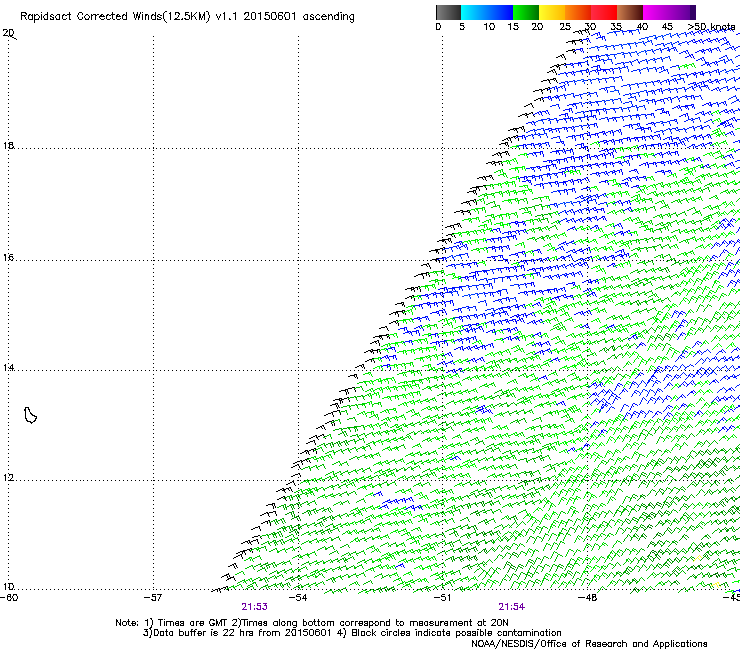740x650 pixels.
Task: Click the 'Note: 1) Times are GMT' line
Action: (311, 623)
